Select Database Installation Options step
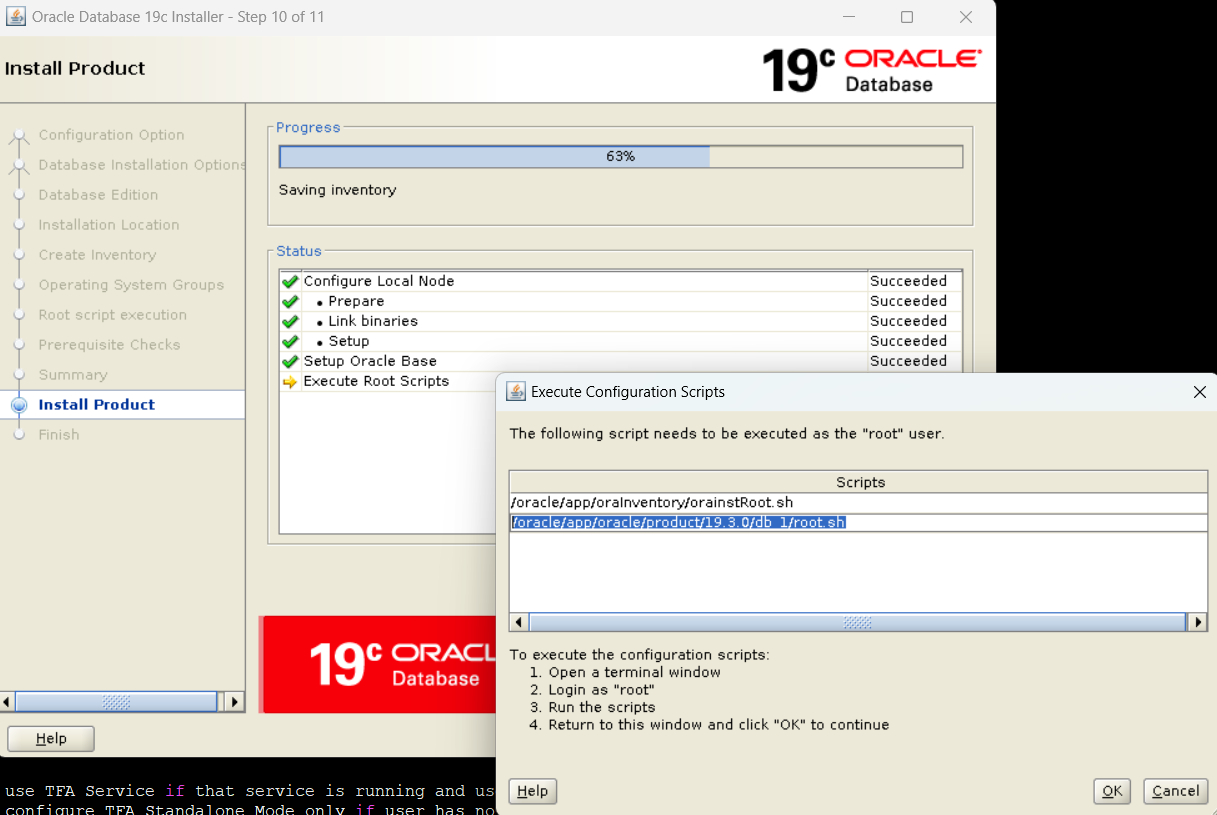Screen dimensions: 1217x815 click(x=141, y=165)
